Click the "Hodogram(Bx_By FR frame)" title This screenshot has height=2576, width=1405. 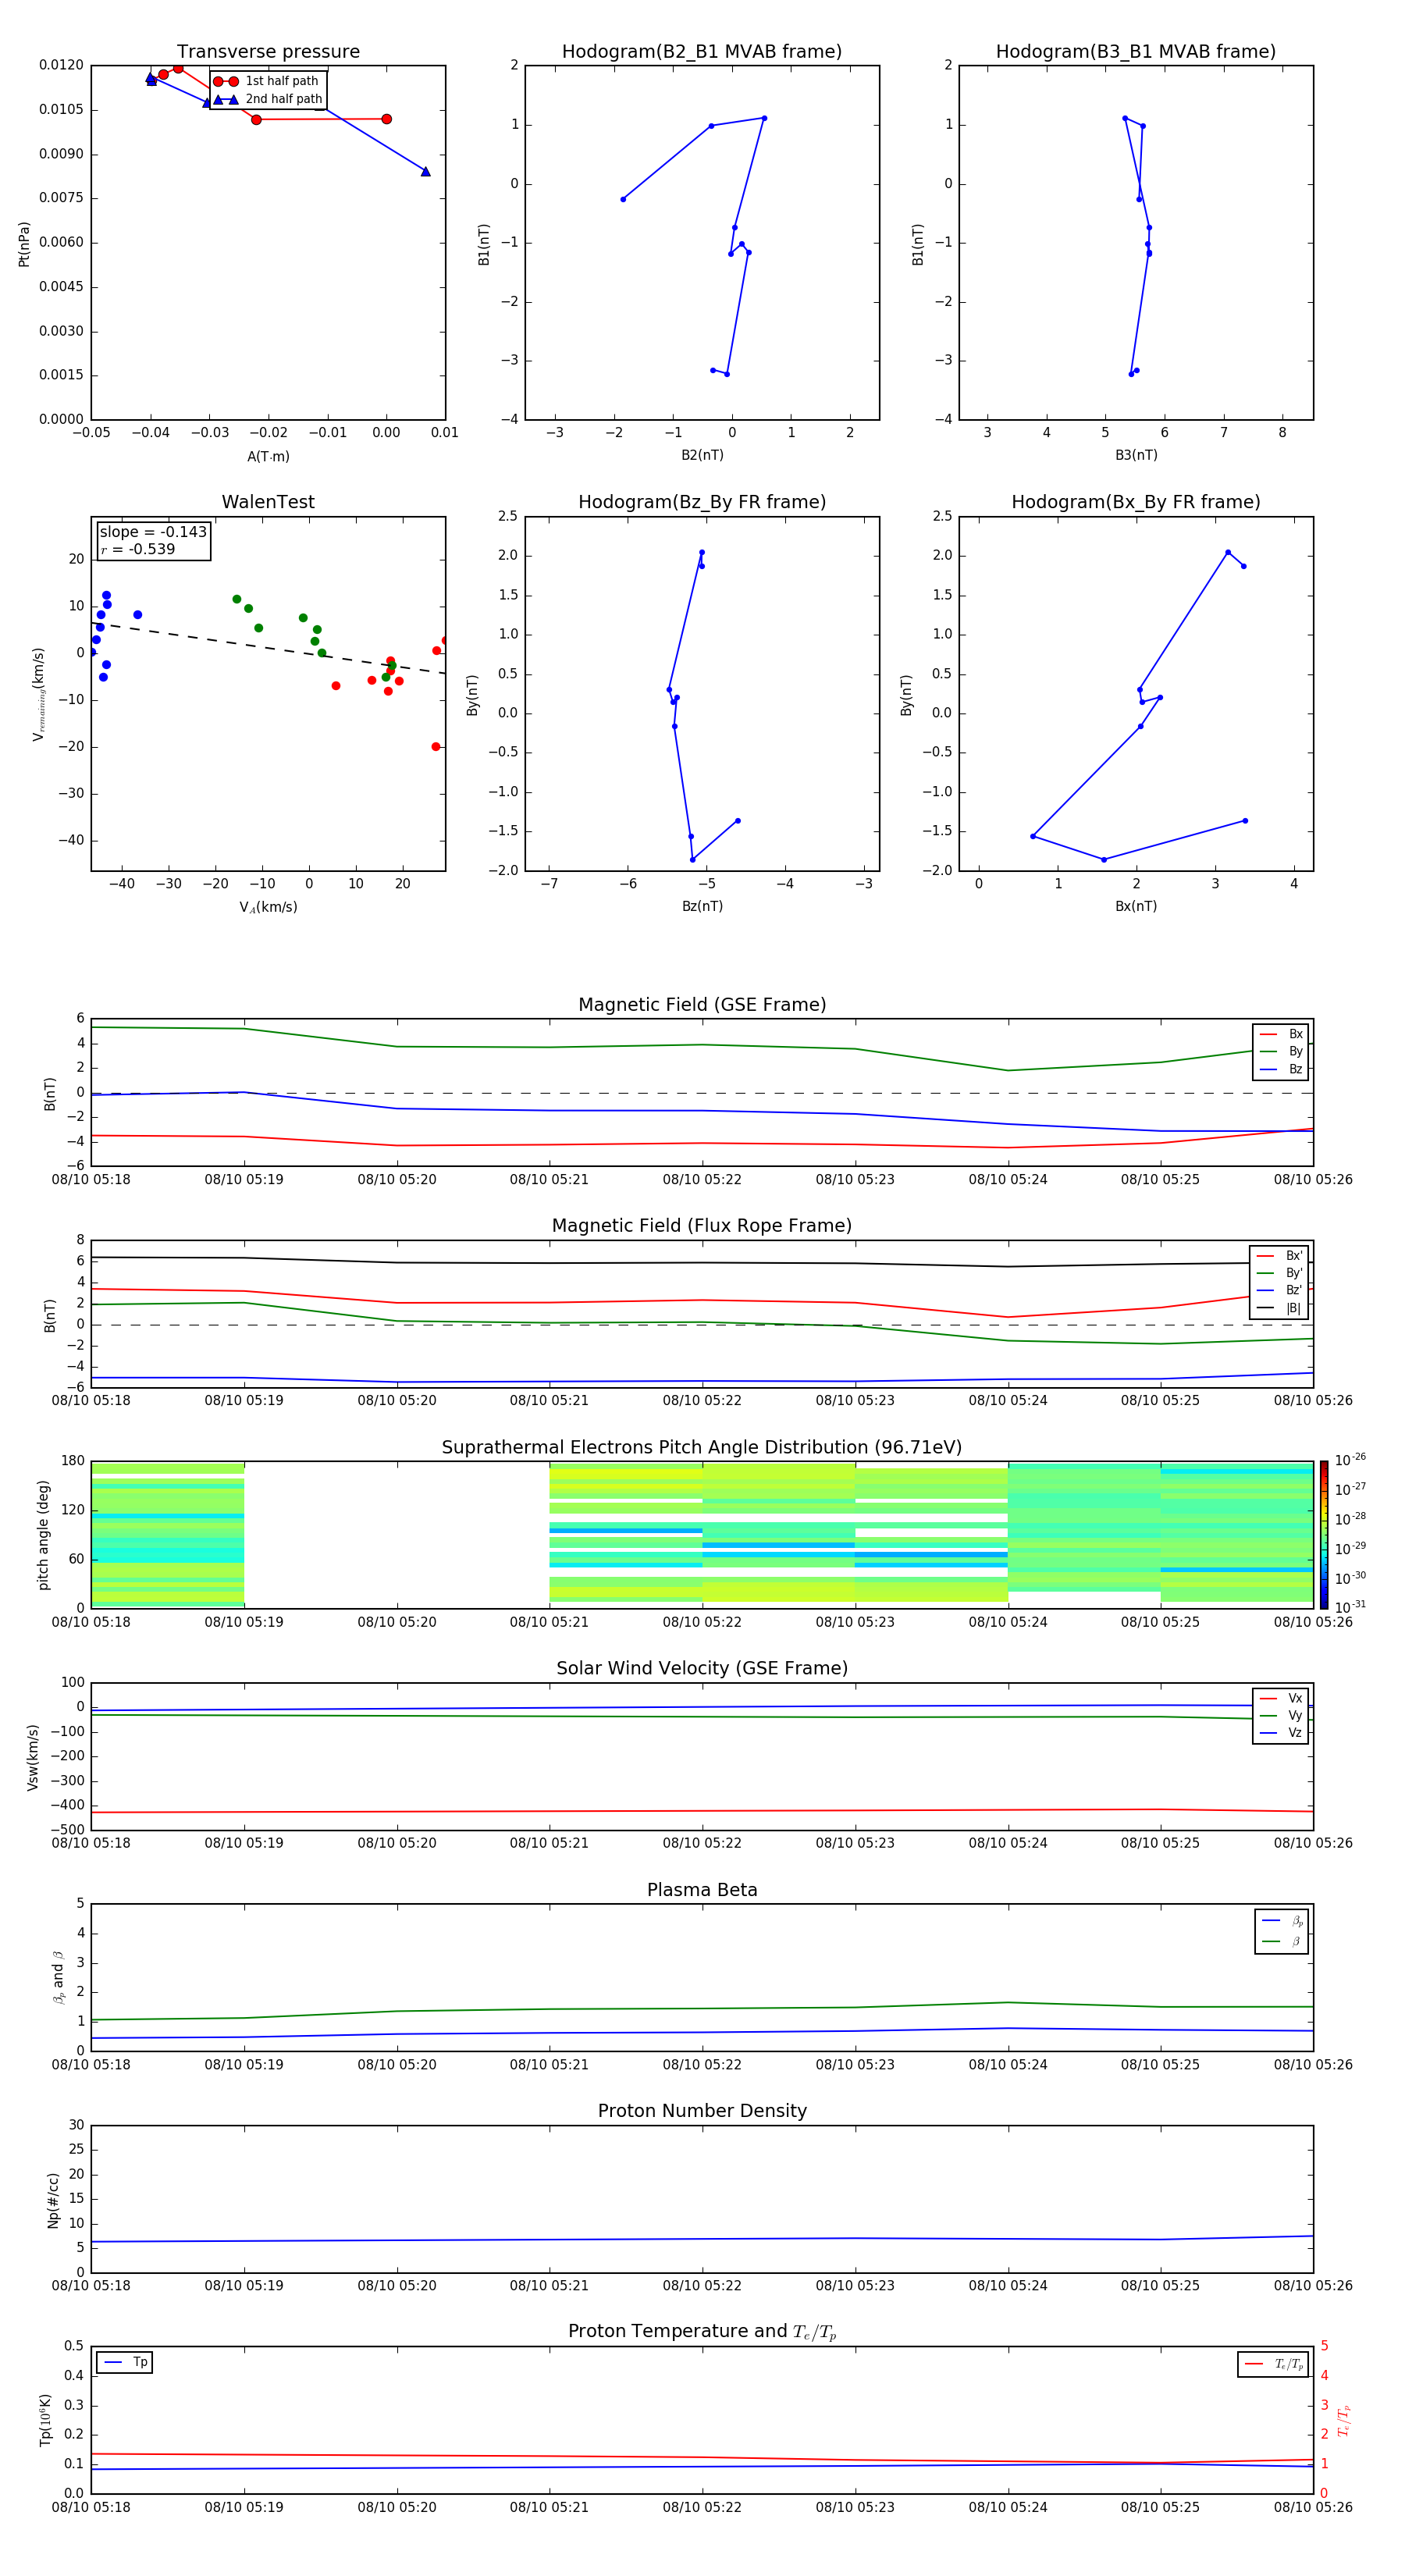pos(1136,502)
